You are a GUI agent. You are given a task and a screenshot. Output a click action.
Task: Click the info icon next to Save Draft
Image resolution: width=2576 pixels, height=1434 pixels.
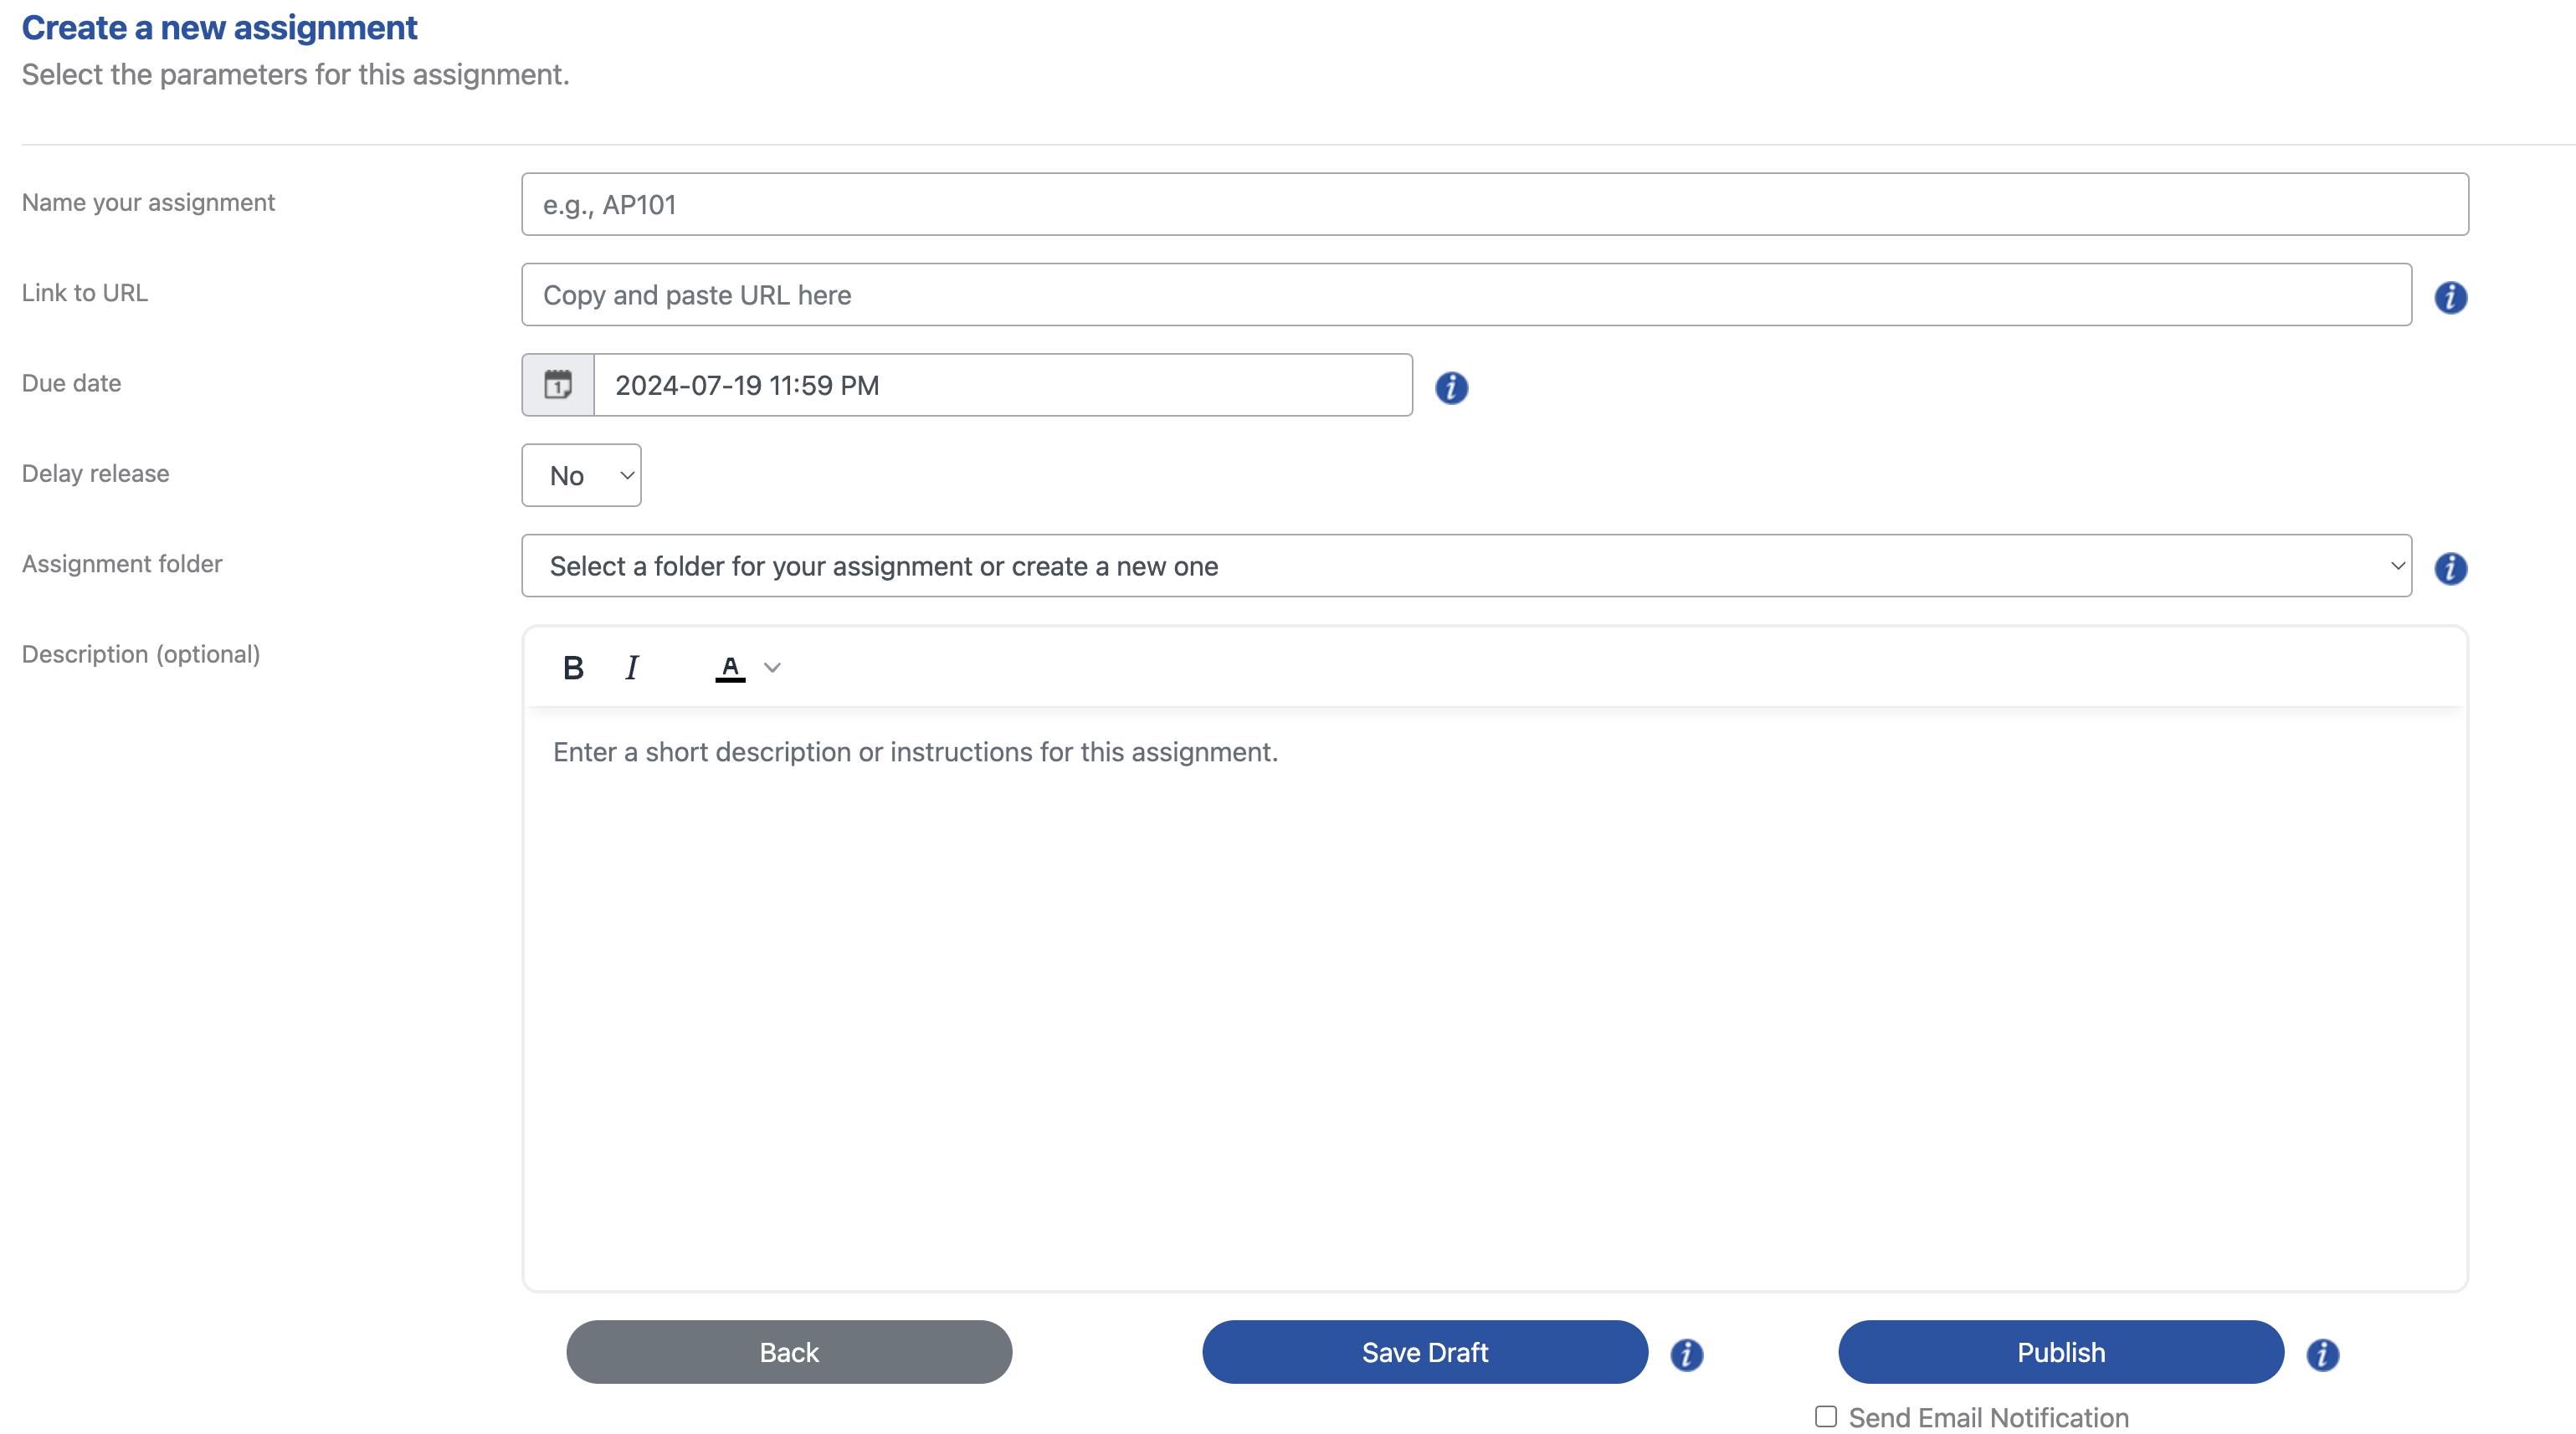tap(1686, 1355)
